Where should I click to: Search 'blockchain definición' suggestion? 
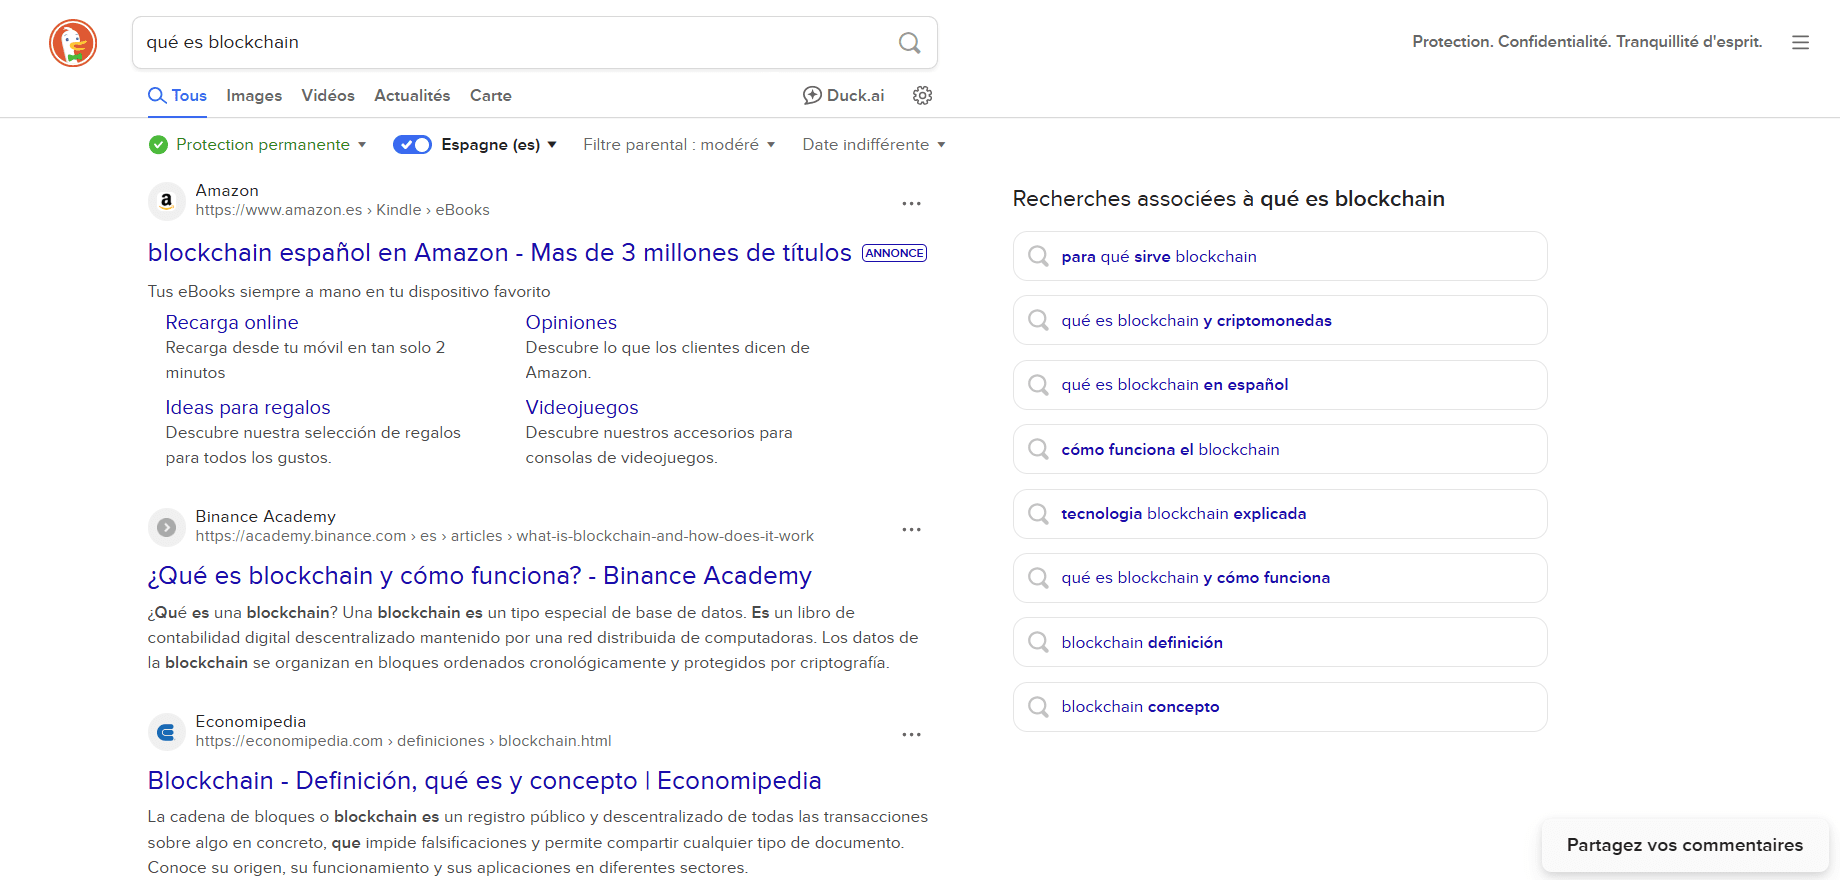(x=1280, y=642)
